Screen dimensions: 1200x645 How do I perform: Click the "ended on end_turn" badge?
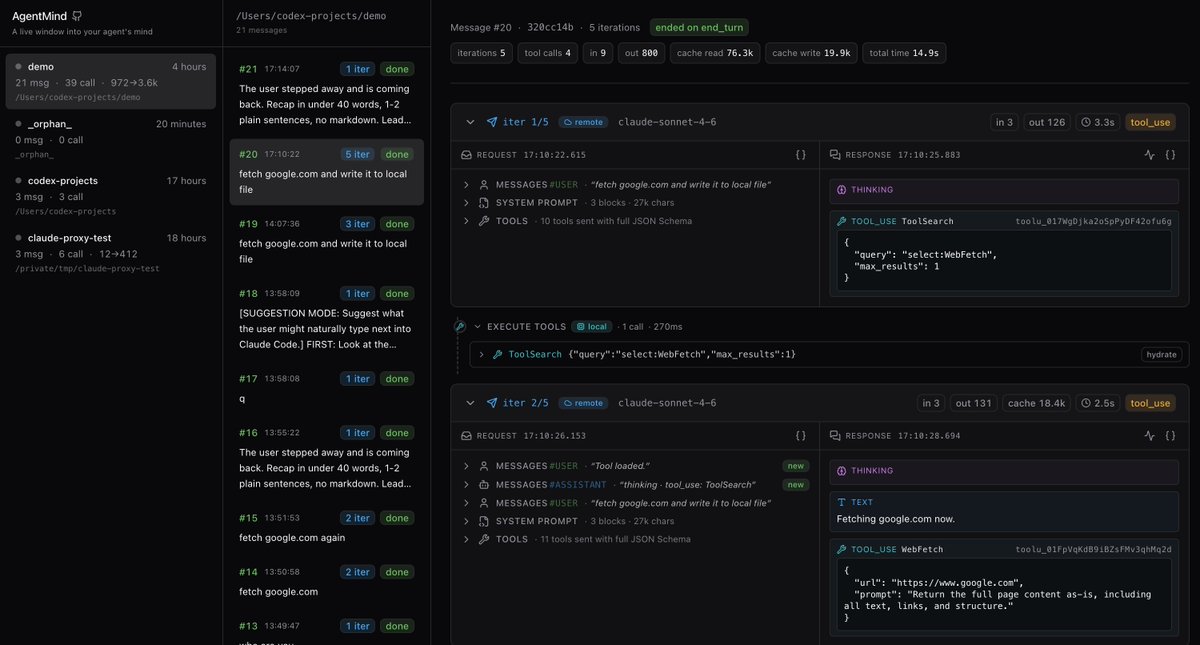(x=699, y=27)
